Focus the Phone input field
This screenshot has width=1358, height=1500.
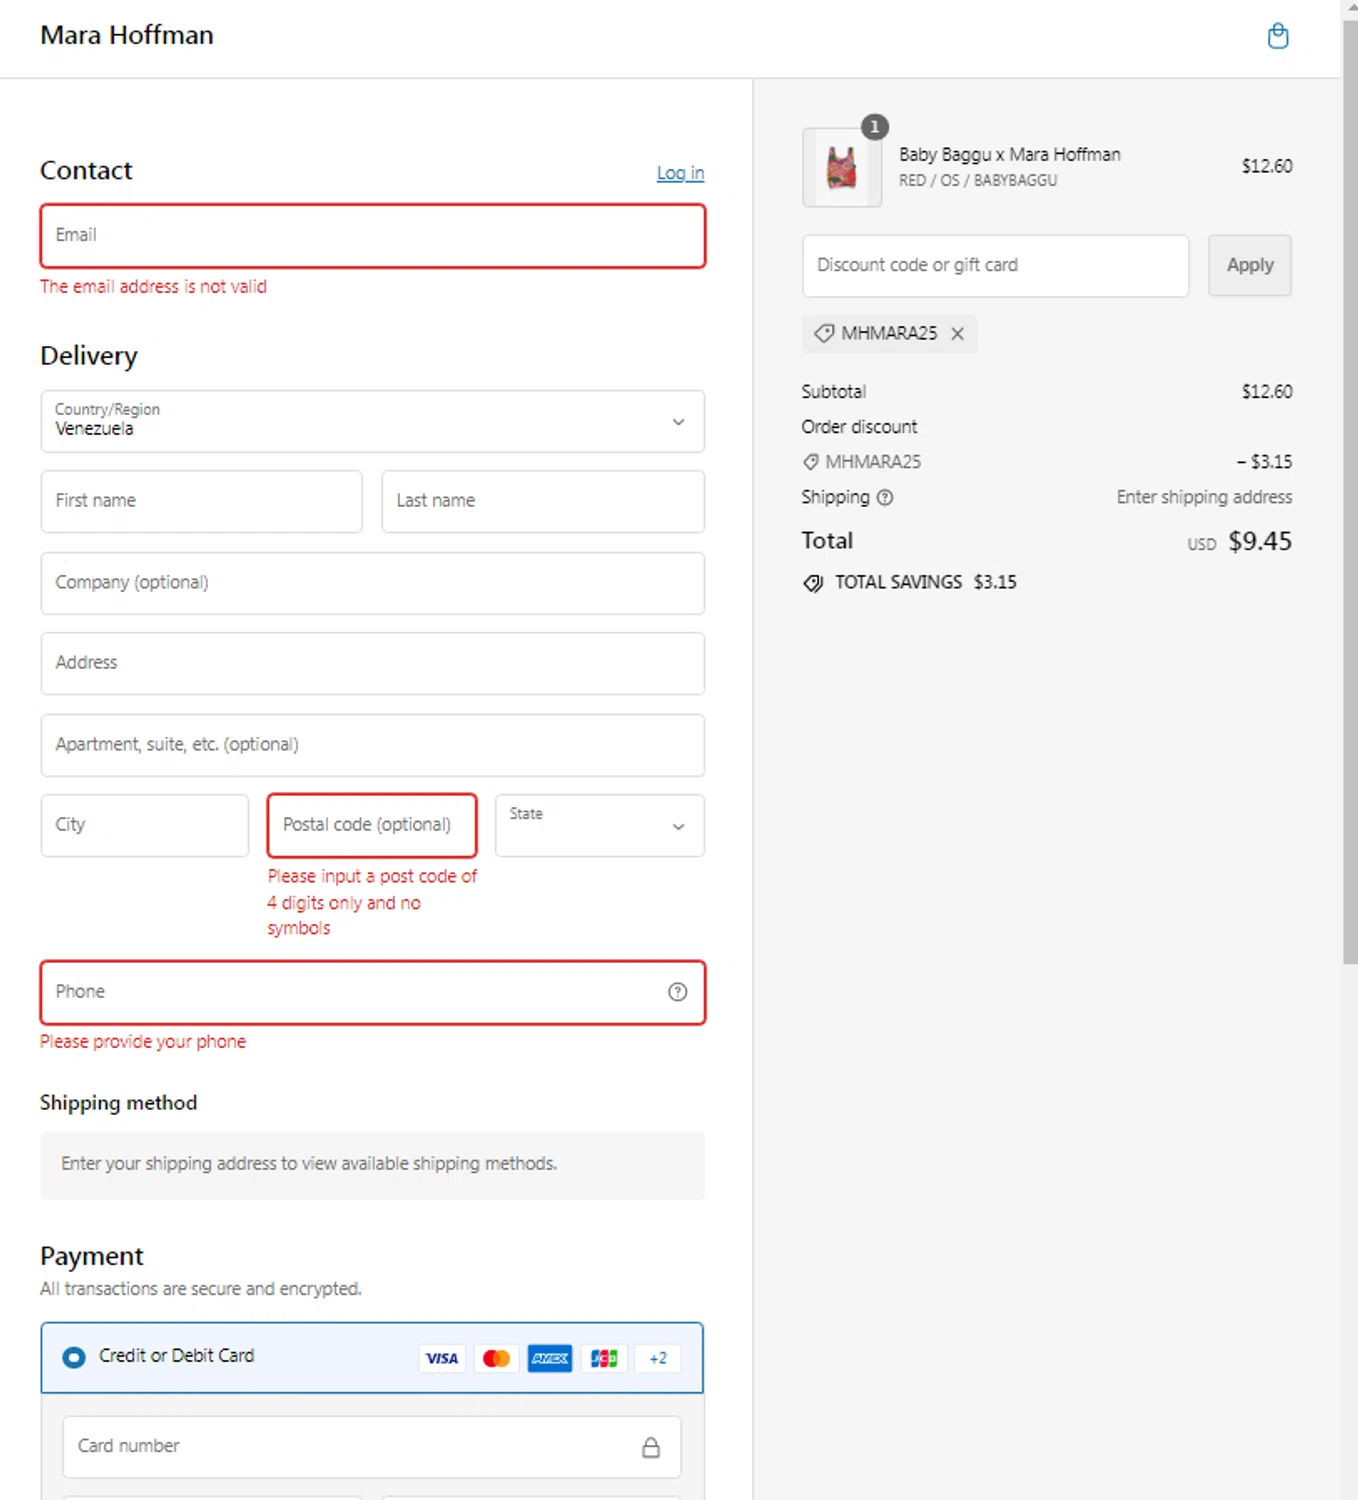pos(373,992)
